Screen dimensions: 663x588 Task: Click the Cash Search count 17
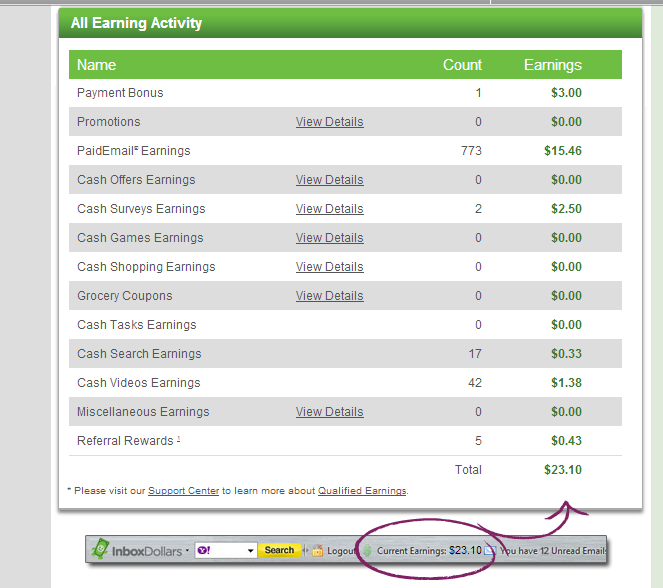coord(475,354)
